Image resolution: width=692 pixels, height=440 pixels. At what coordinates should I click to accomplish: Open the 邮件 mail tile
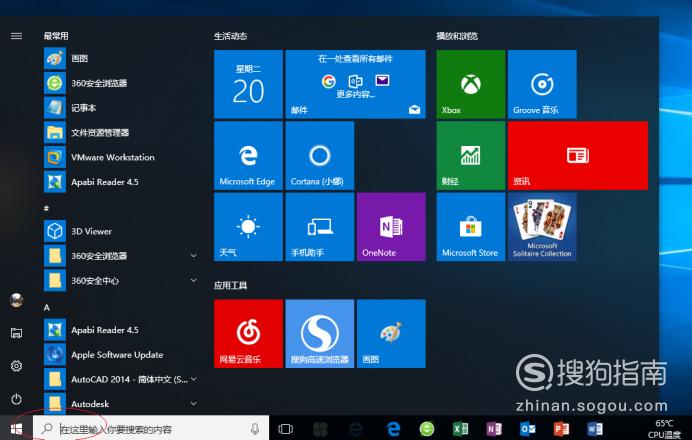[x=356, y=84]
